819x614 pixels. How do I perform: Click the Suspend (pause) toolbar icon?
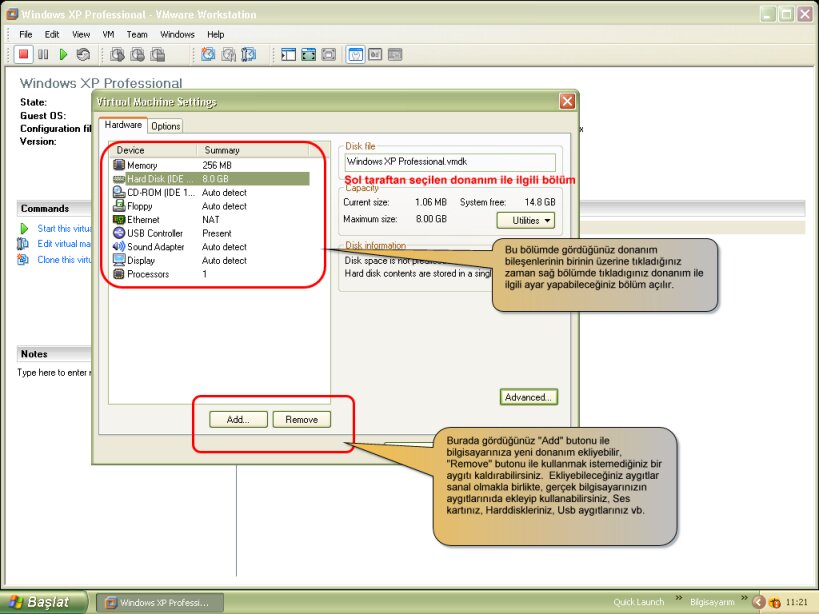coord(43,54)
